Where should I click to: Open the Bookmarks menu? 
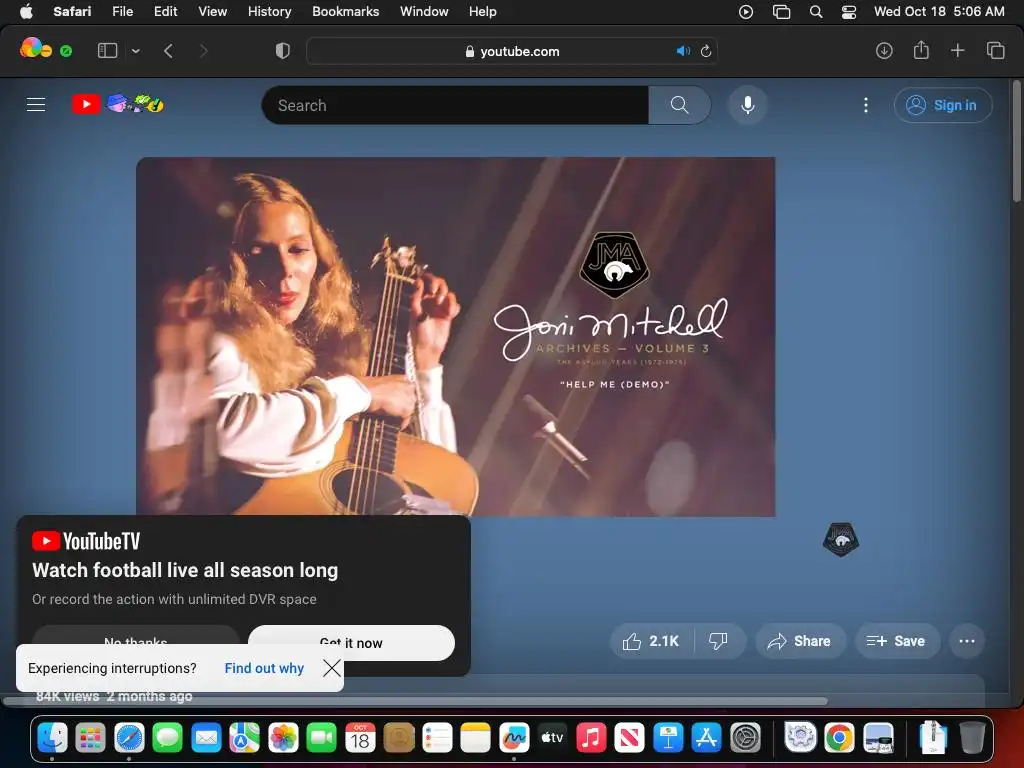(345, 12)
